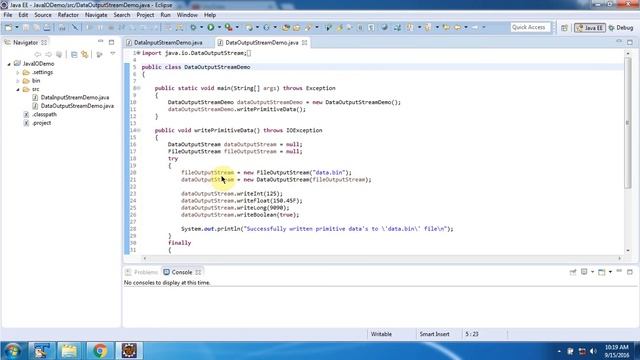
Task: Click the Open Type icon
Action: (286, 27)
